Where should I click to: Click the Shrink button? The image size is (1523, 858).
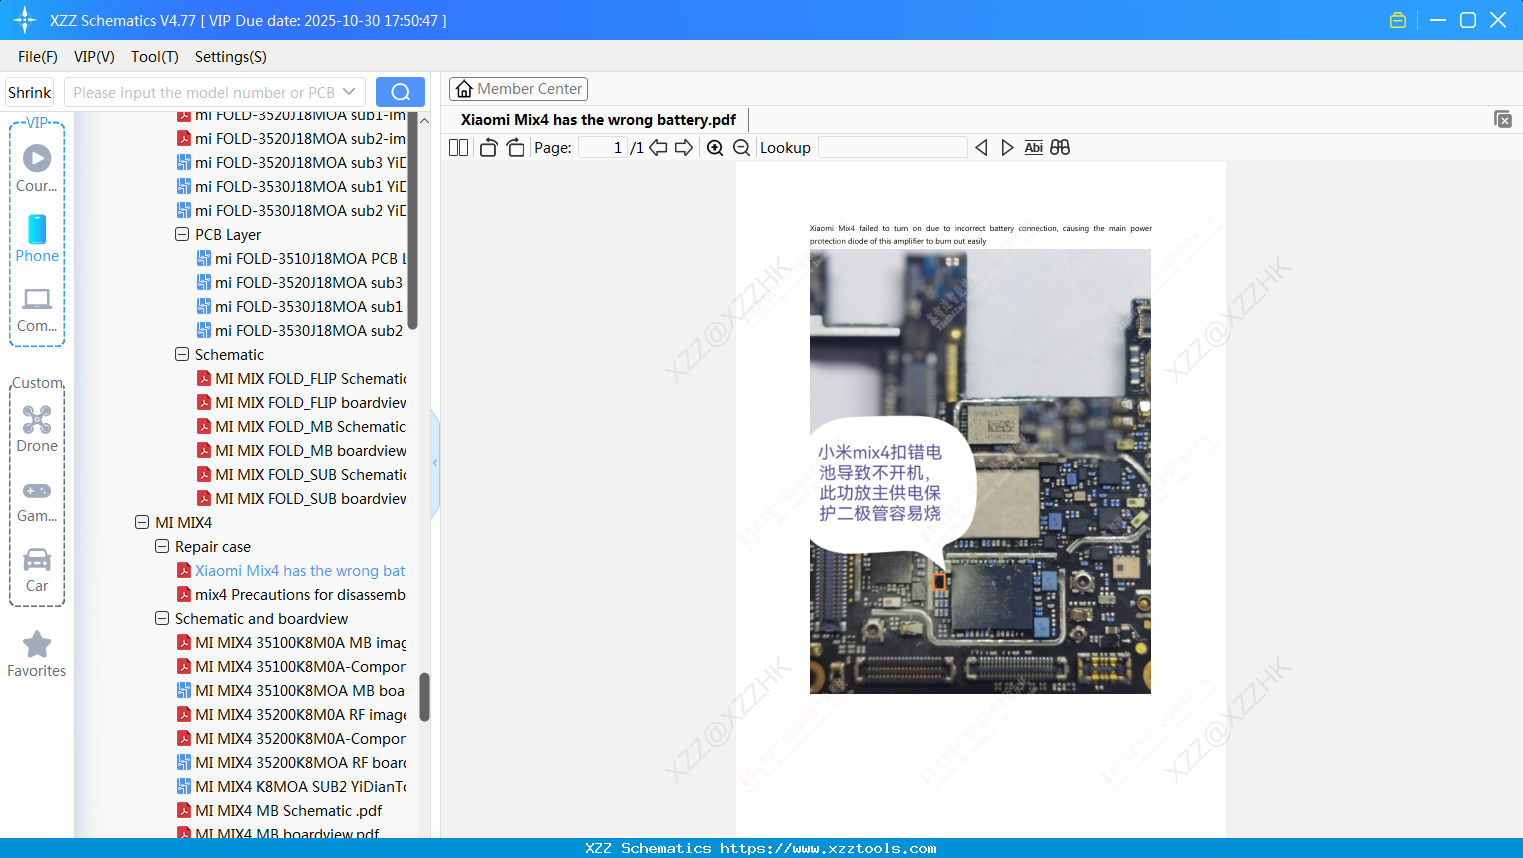click(x=30, y=92)
